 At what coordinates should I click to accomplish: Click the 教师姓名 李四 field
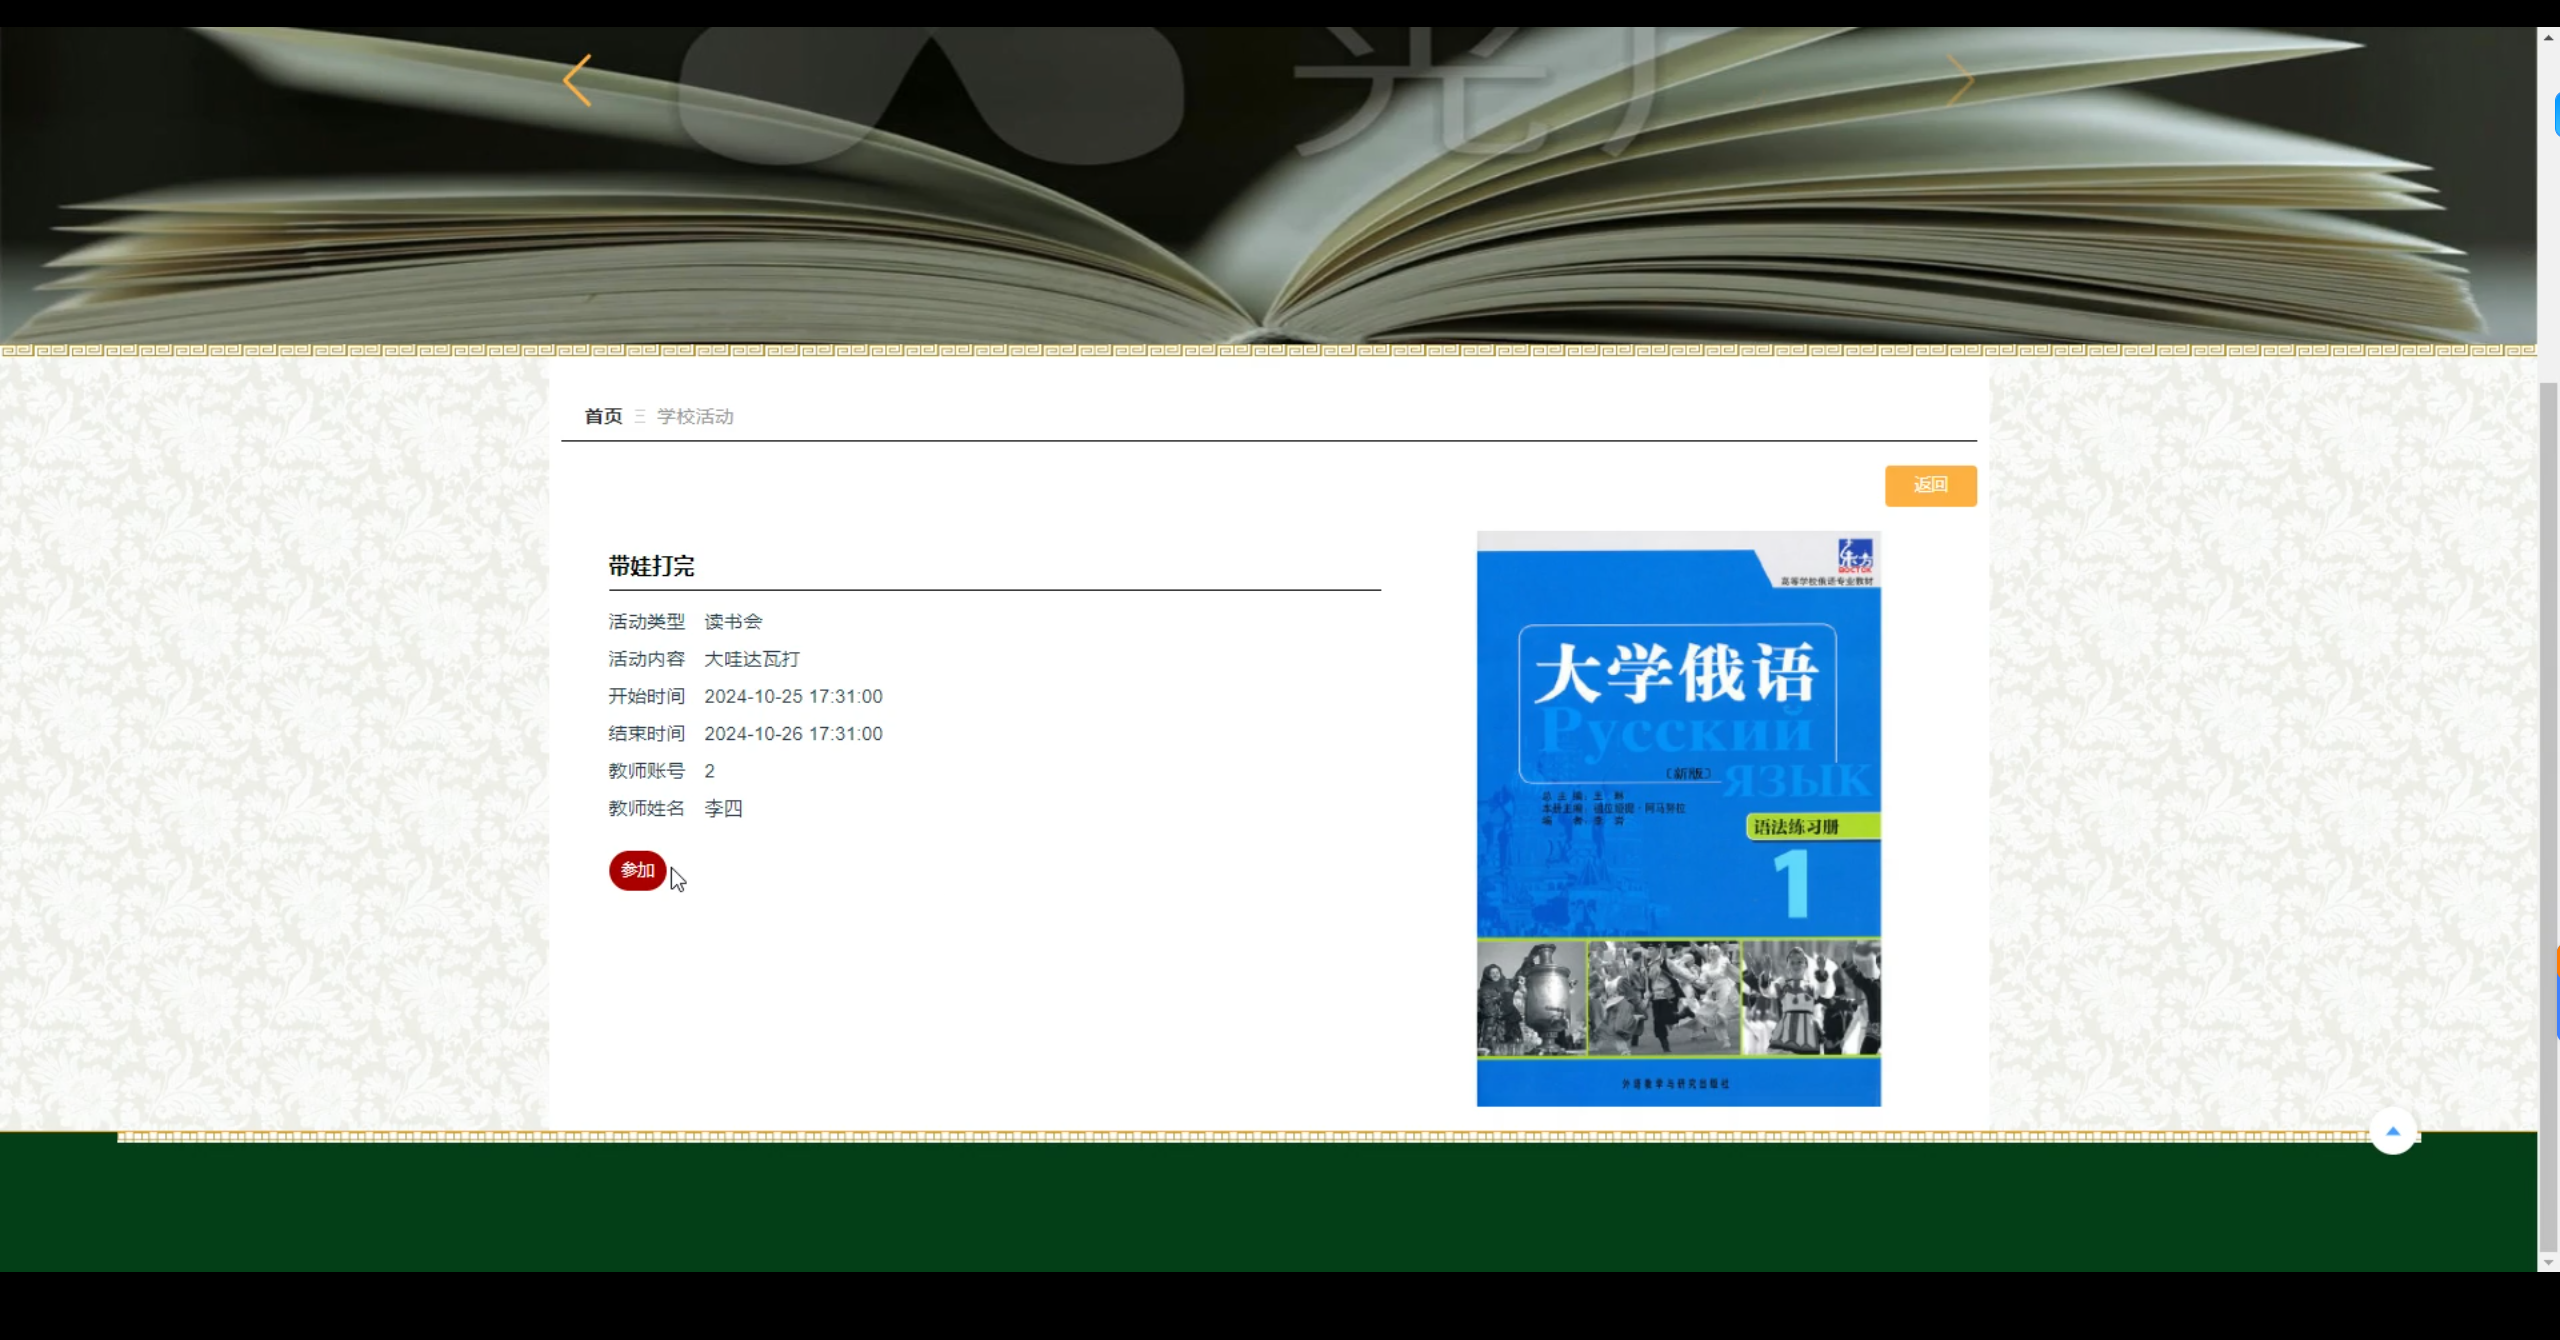[723, 808]
